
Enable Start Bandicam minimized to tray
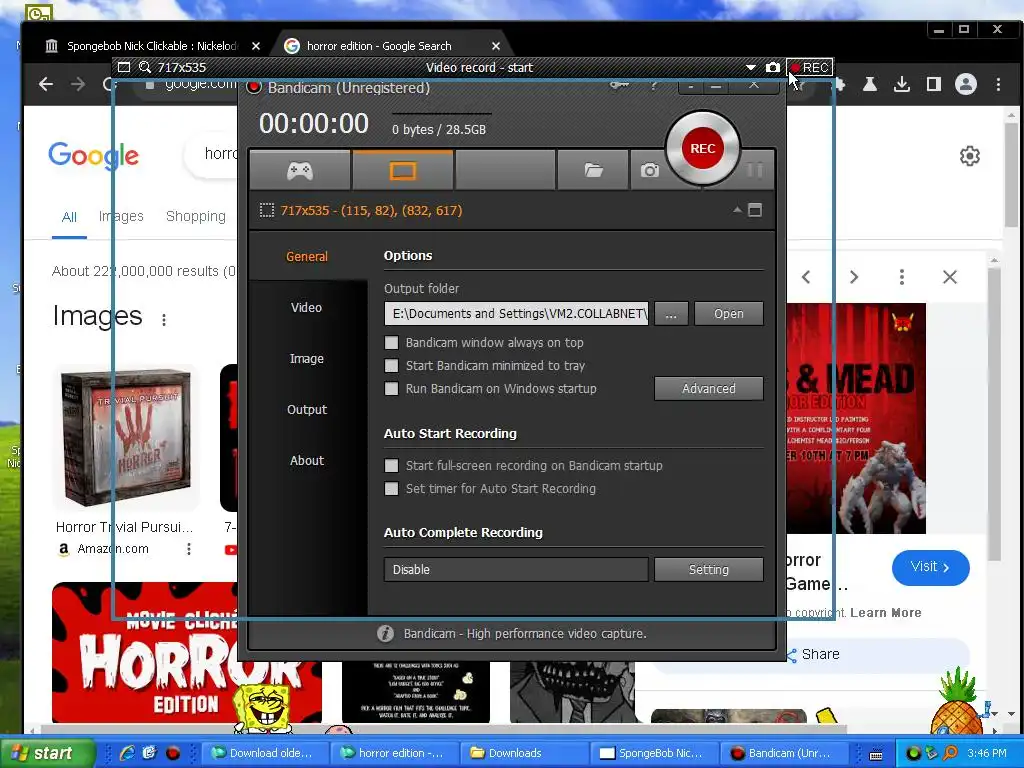tap(391, 366)
